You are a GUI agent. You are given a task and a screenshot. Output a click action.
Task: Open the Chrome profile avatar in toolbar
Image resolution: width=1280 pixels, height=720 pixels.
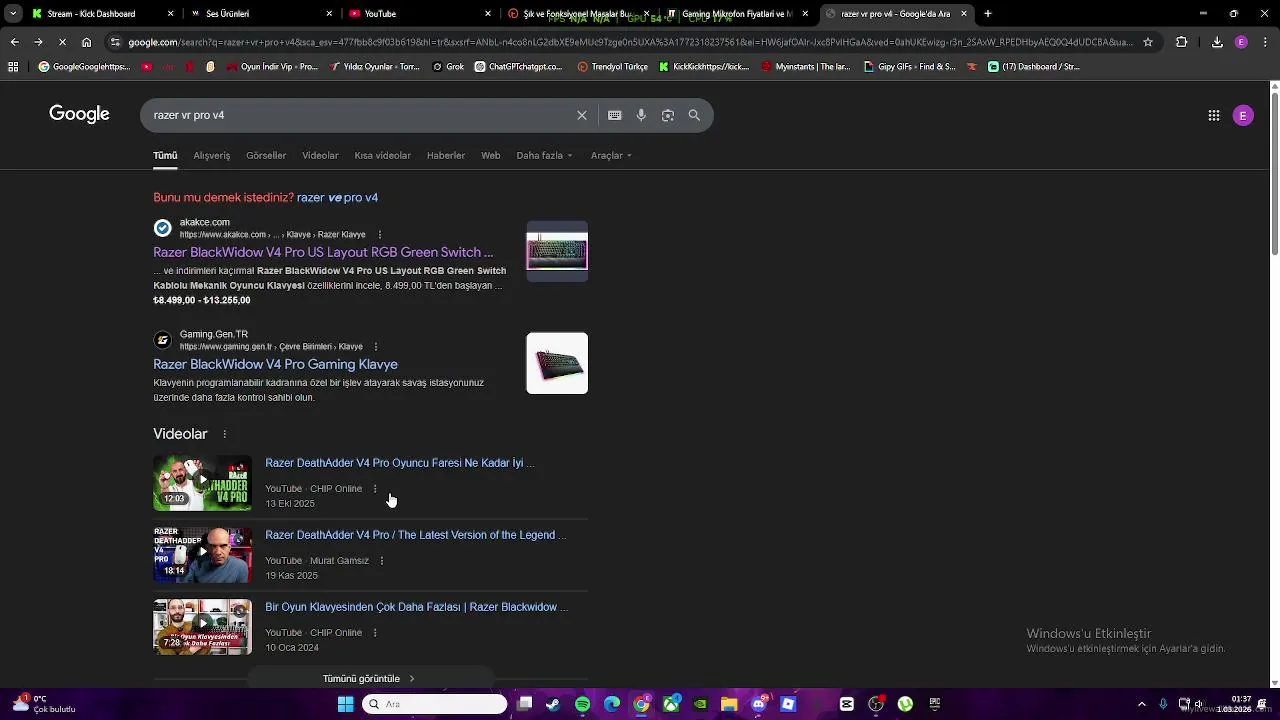(1241, 42)
